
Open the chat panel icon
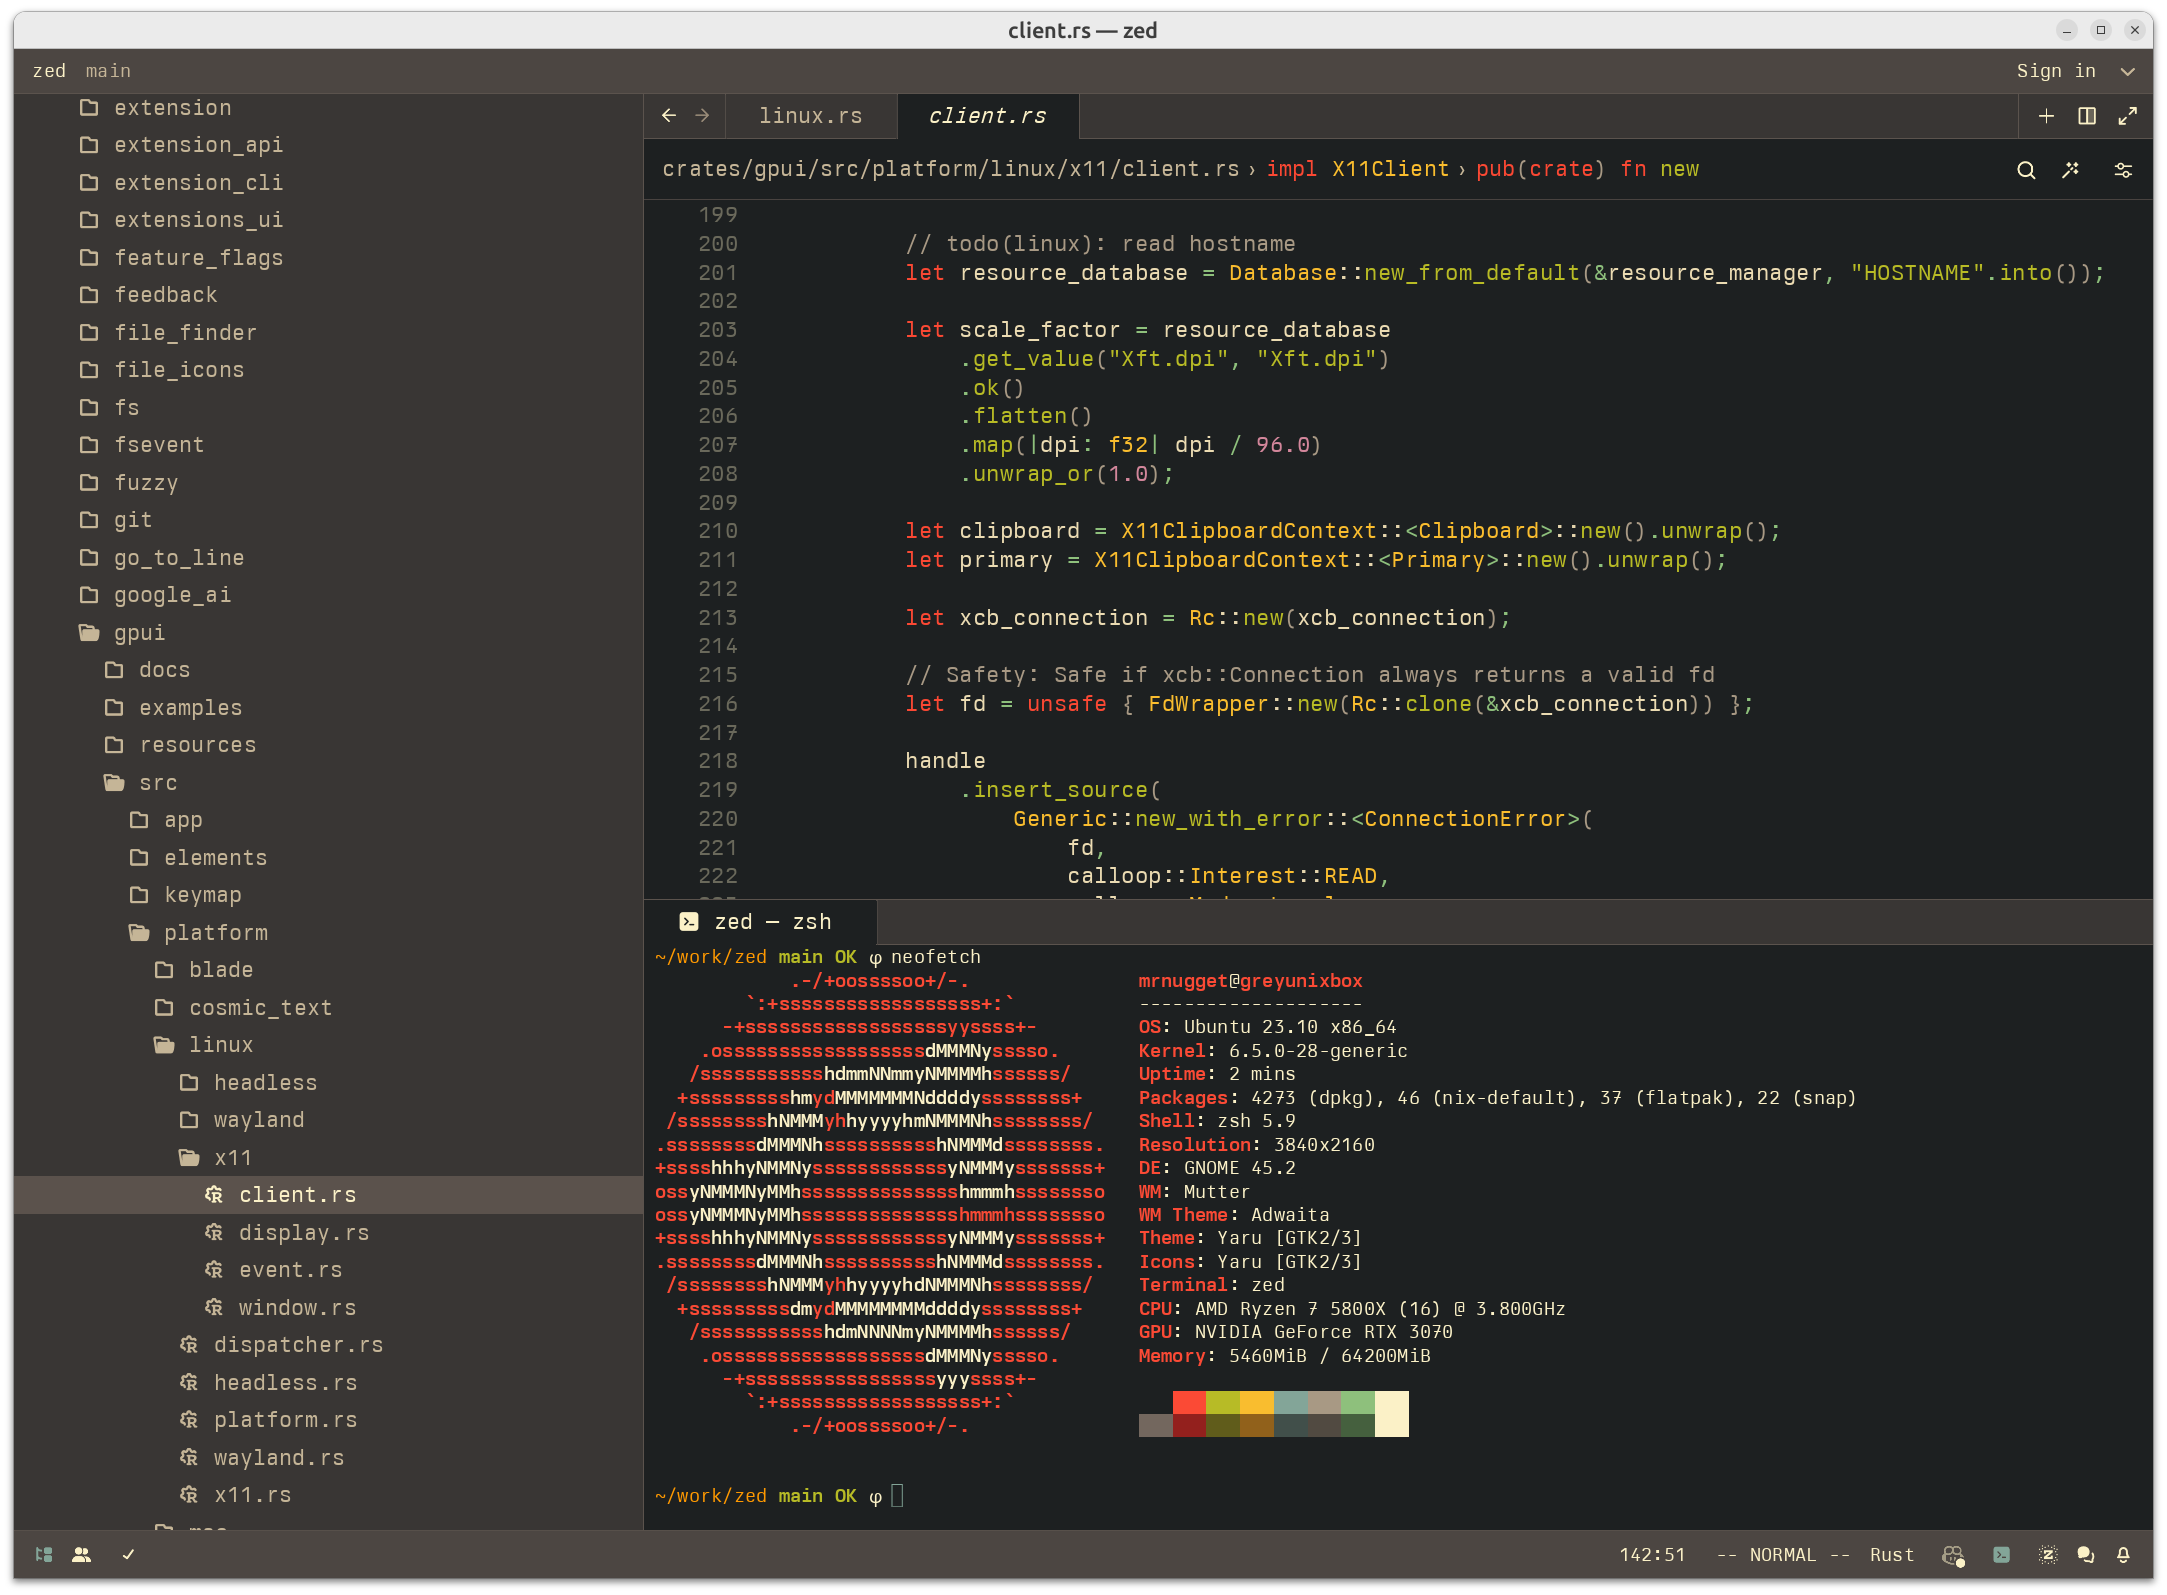[x=2085, y=1555]
